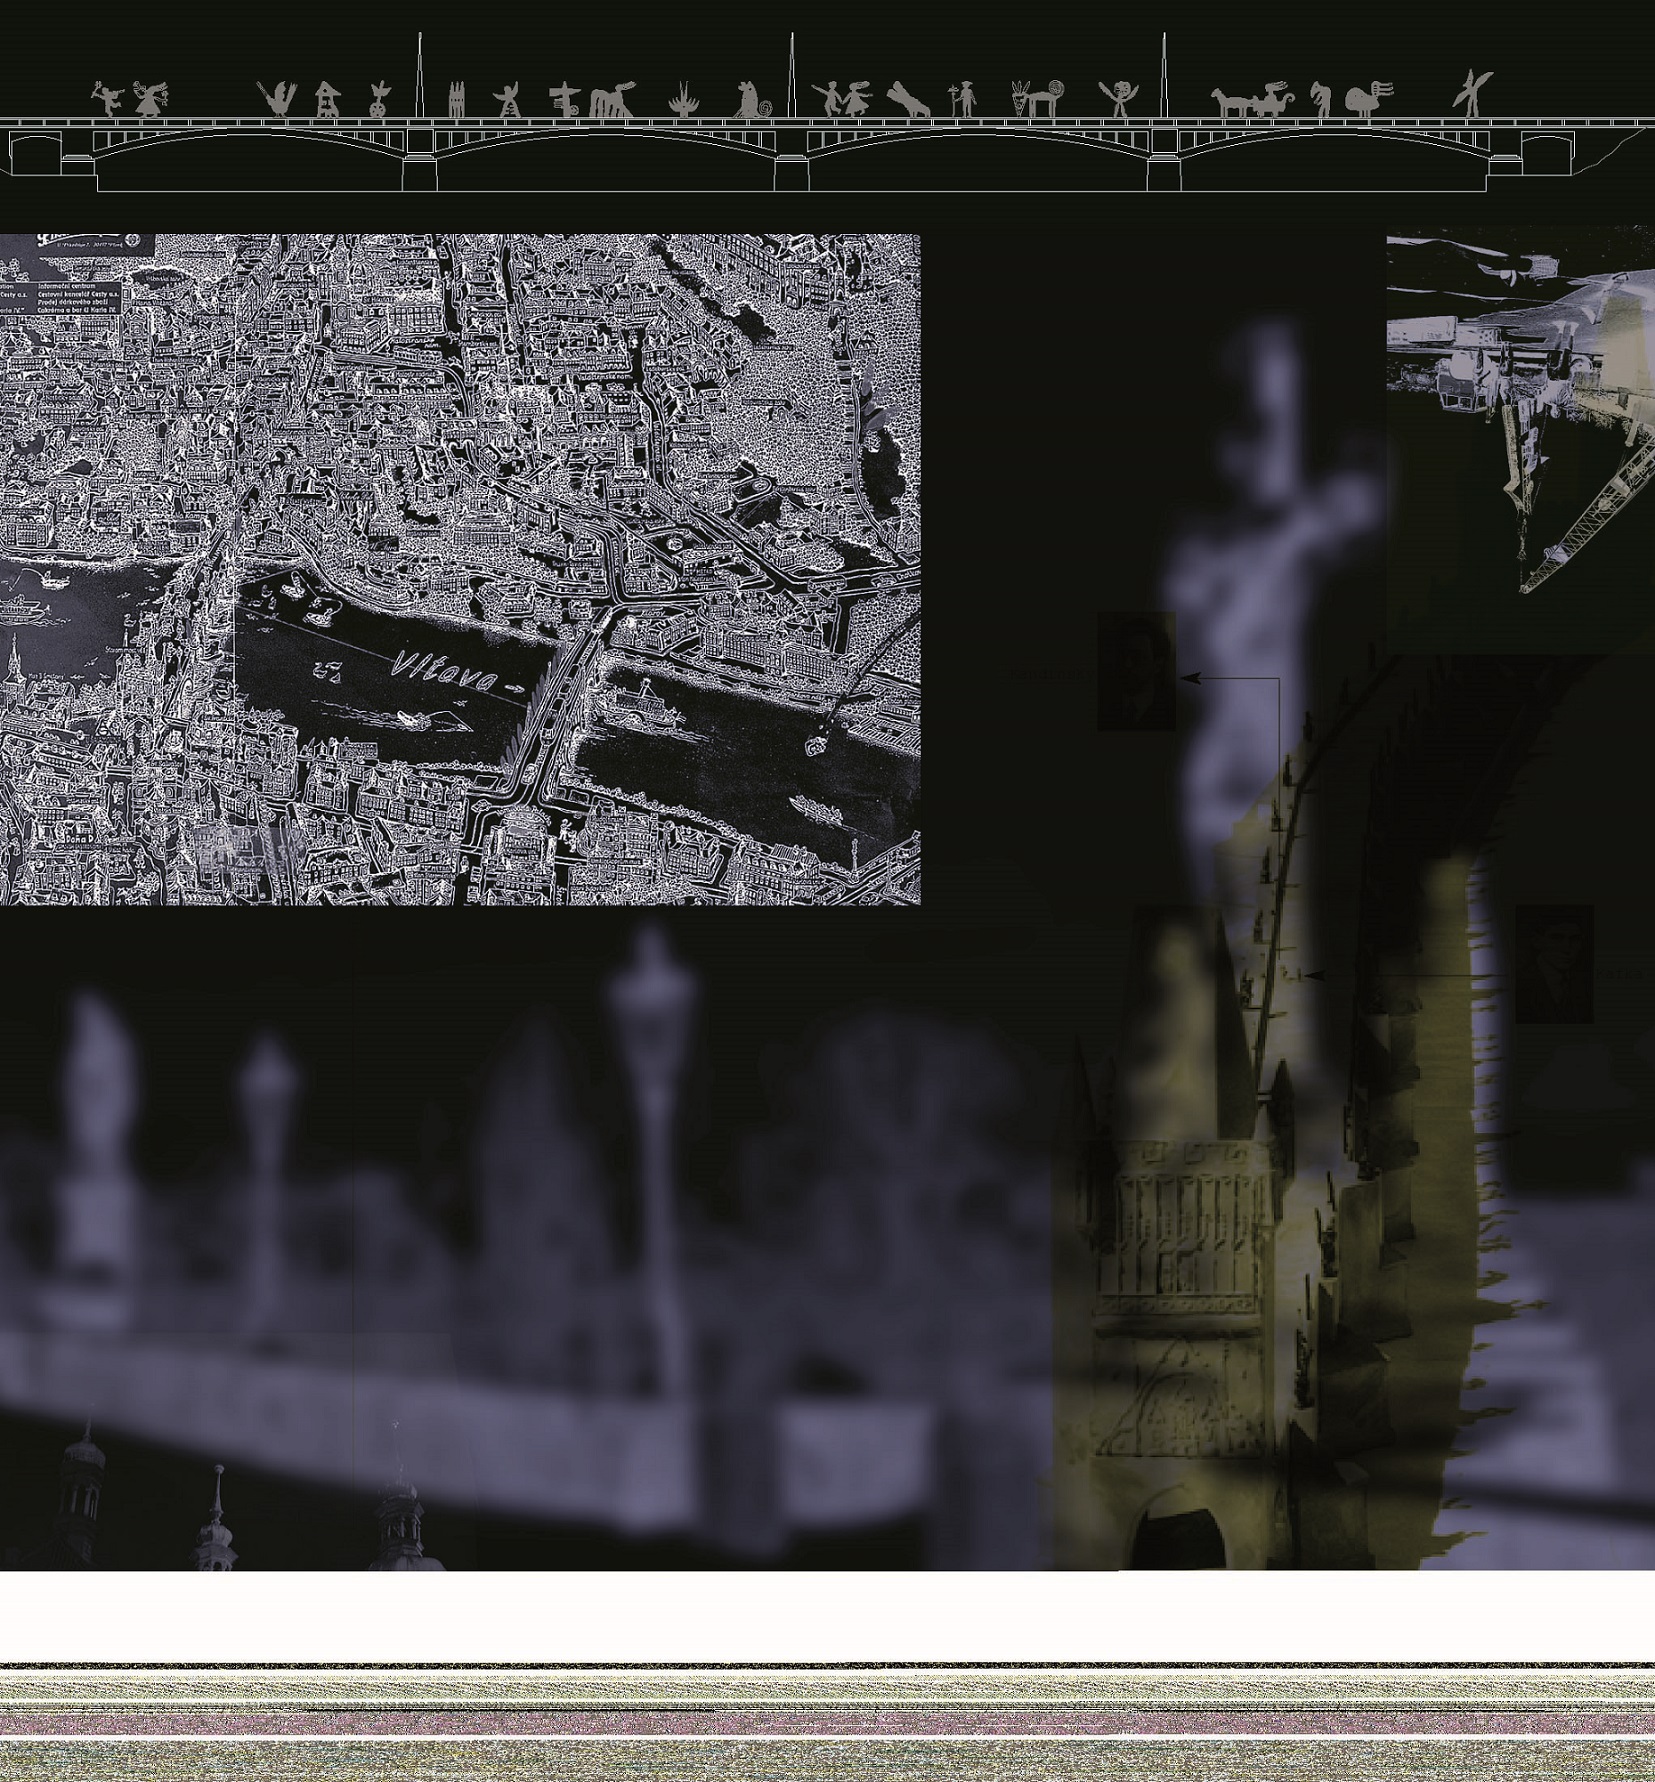Open the Kandinsky portrait thumbnail
The image size is (1655, 1782).
1137,671
